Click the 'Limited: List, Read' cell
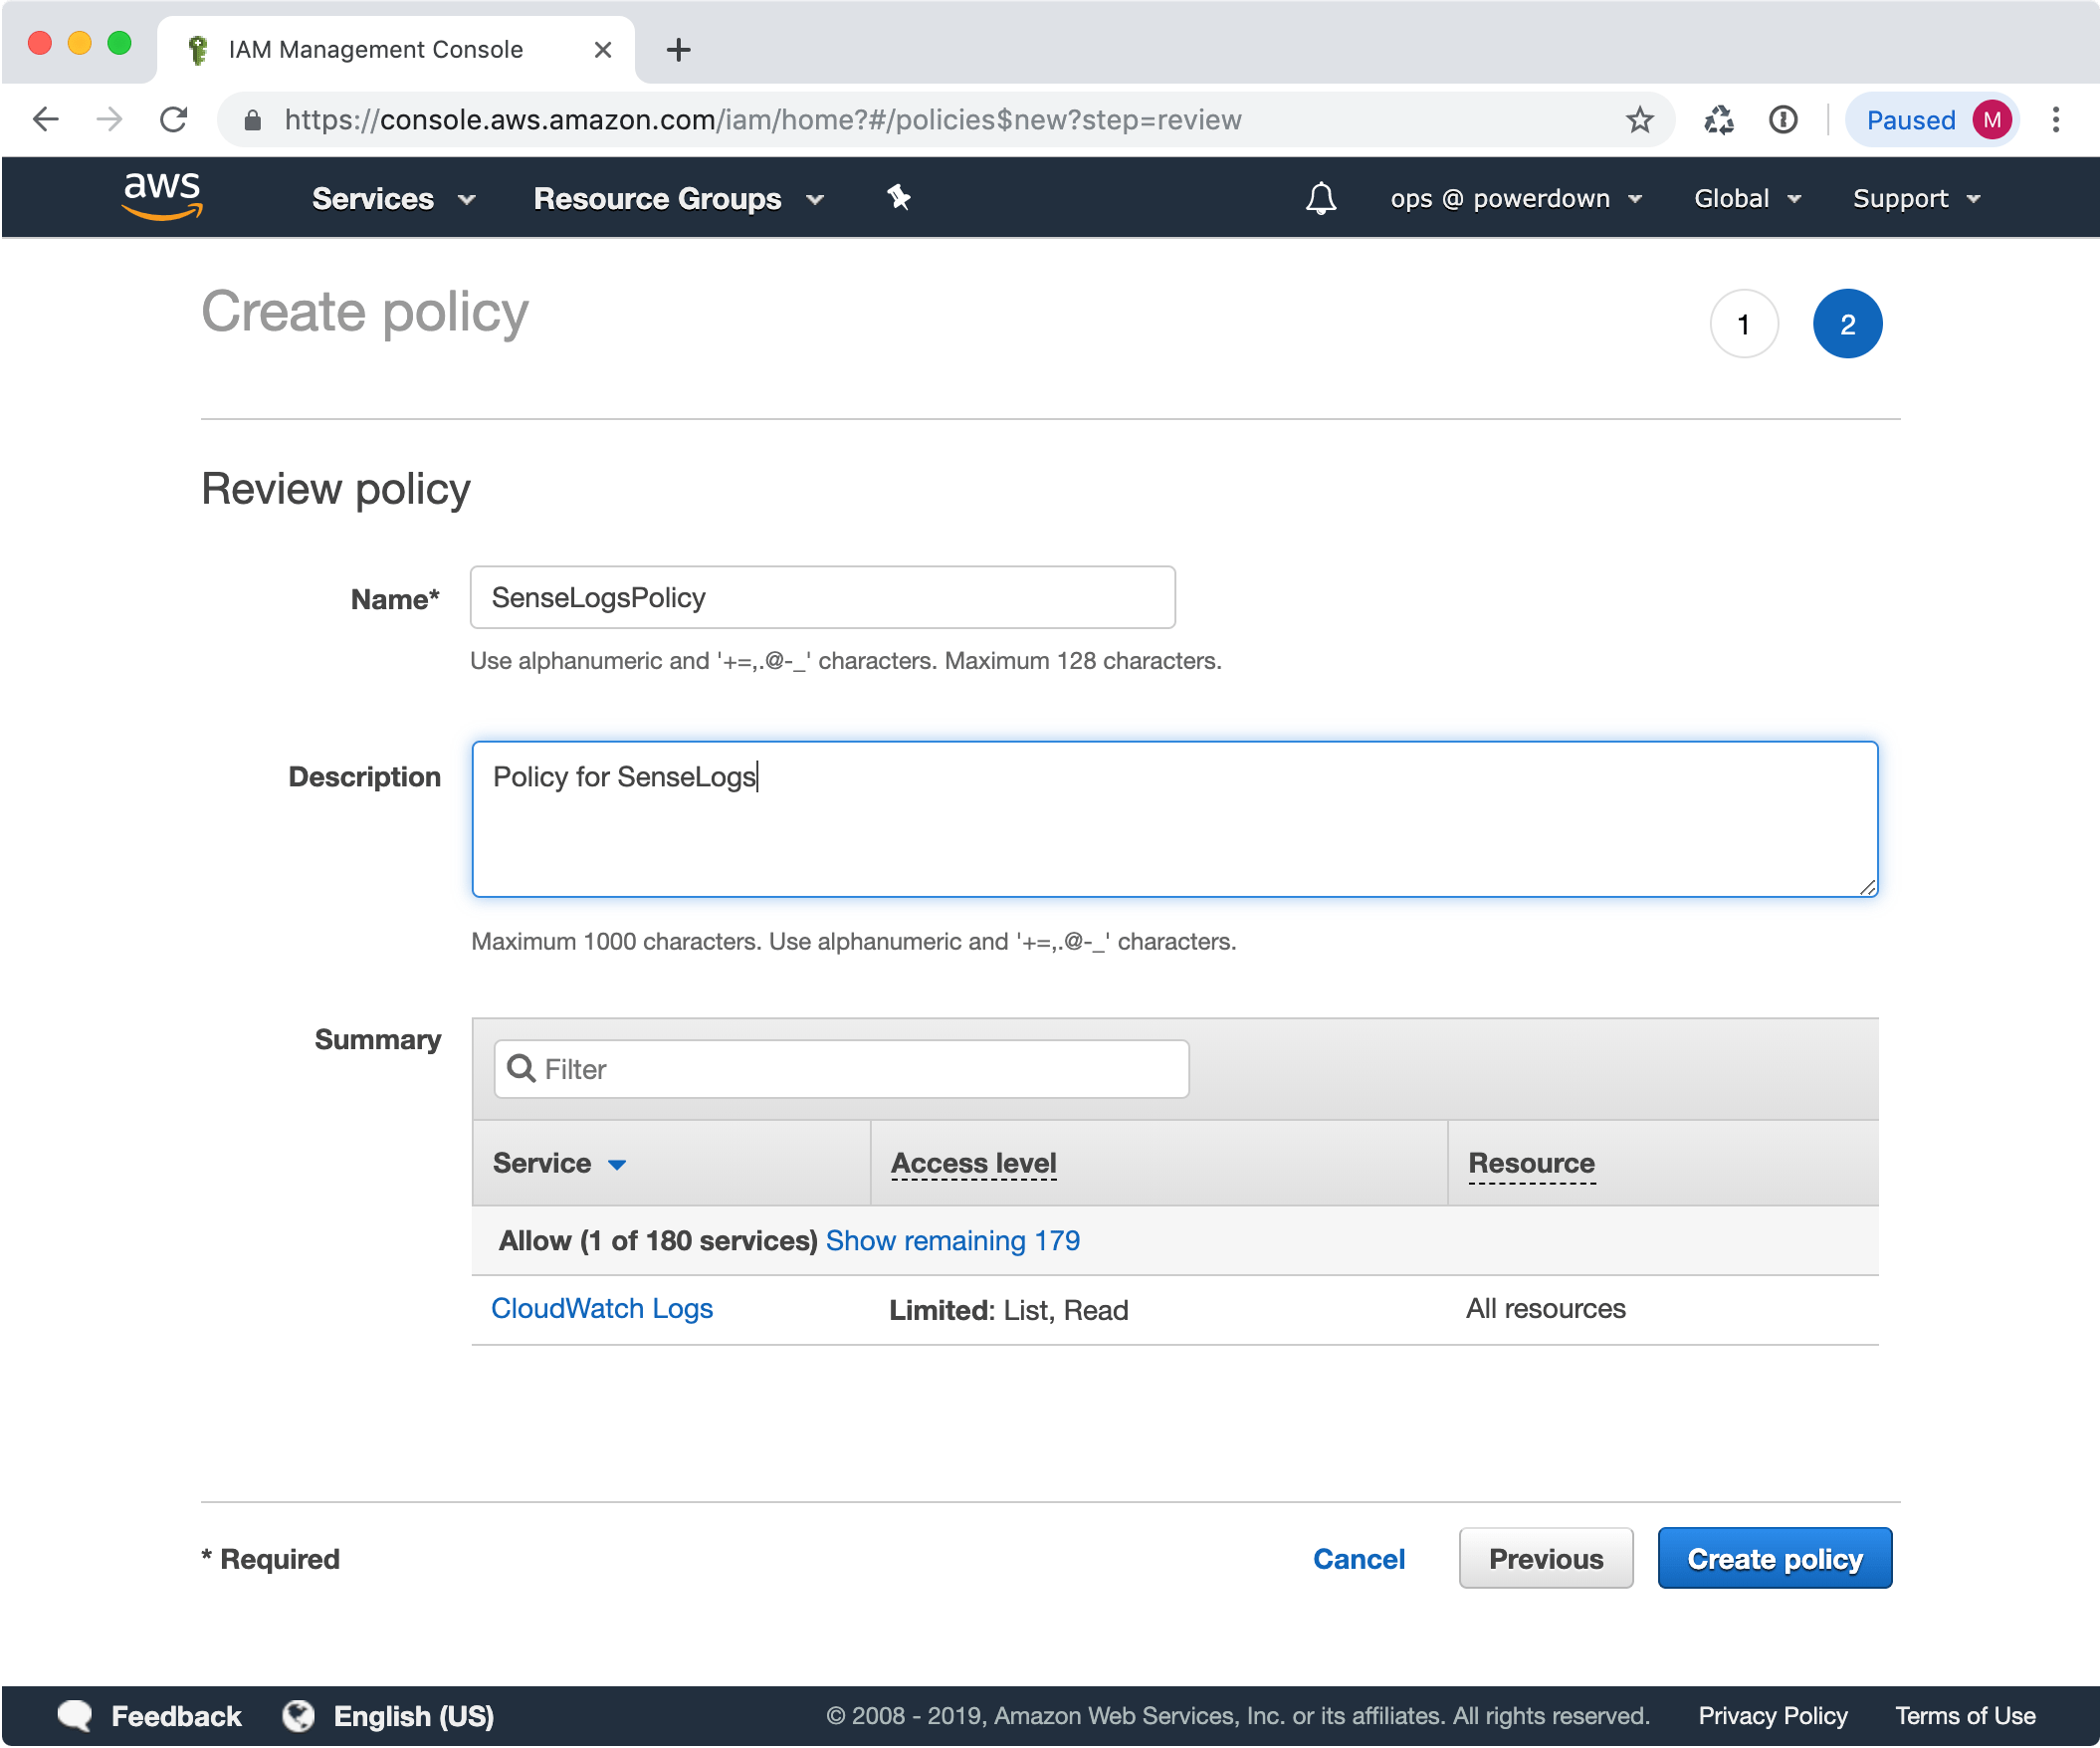This screenshot has height=1748, width=2100. (1008, 1310)
